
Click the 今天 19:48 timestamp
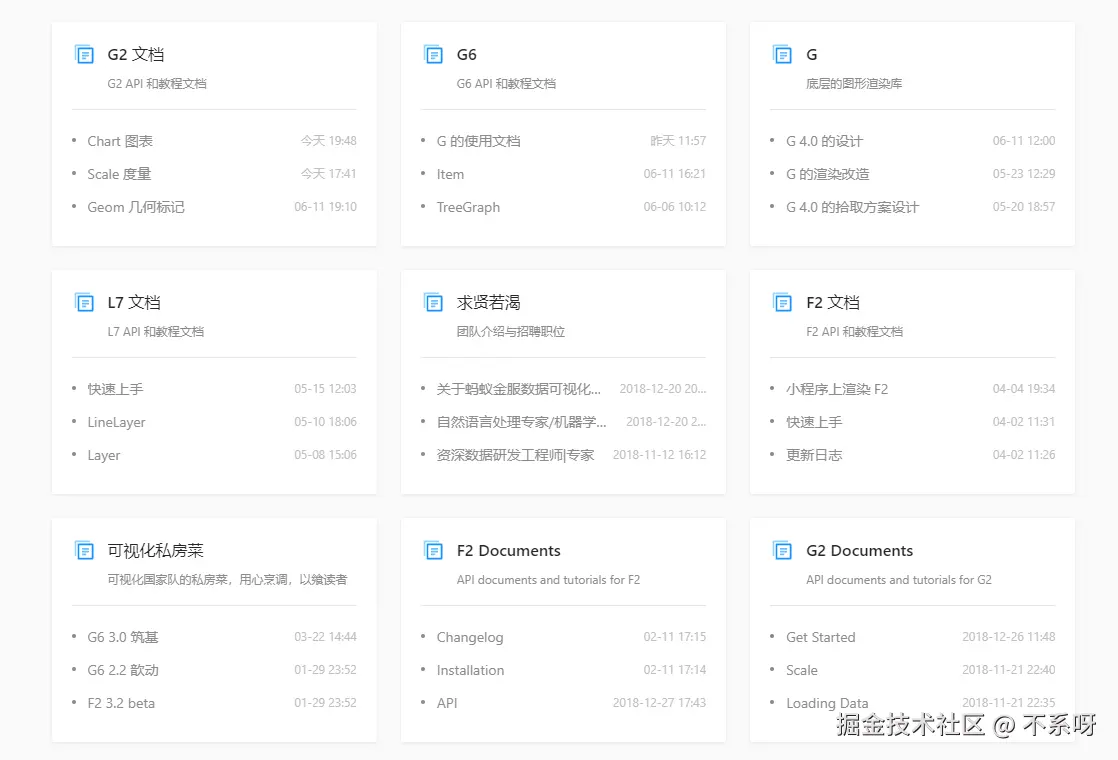tap(328, 140)
